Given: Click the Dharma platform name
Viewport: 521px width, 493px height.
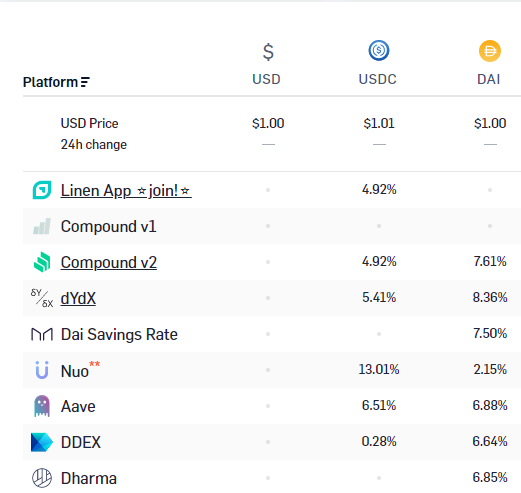Looking at the screenshot, I should click(x=89, y=479).
